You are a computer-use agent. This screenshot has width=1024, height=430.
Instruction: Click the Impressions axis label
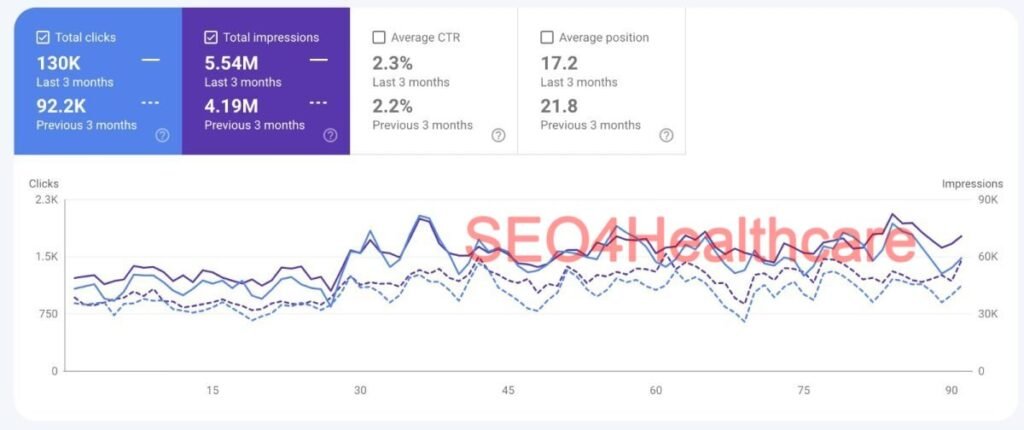(971, 184)
